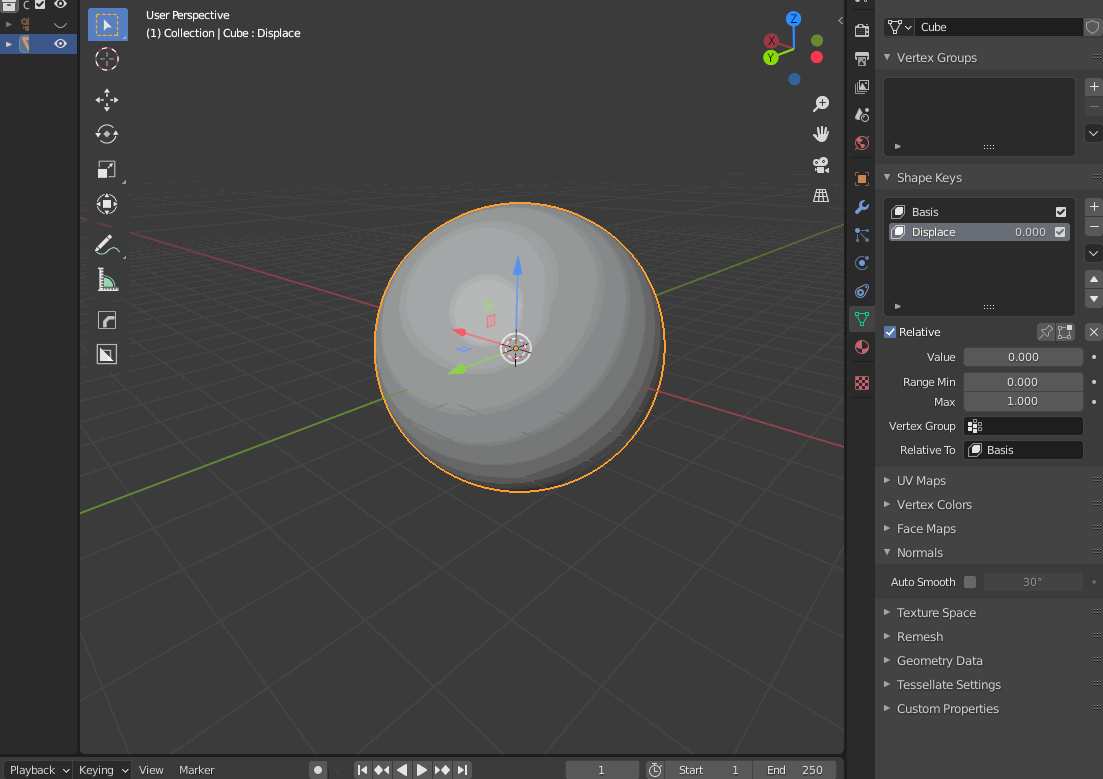
Task: Toggle the Displace shape key checkbox
Action: pos(1060,232)
